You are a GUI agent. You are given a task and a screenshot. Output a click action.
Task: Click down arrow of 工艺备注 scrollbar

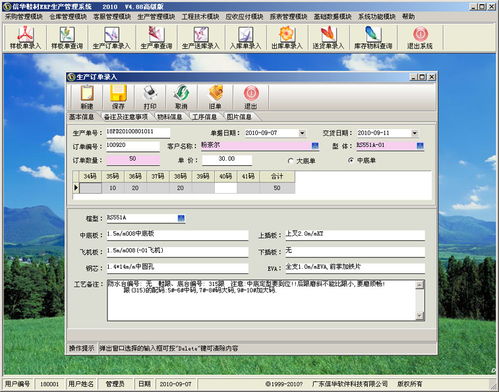coord(420,315)
